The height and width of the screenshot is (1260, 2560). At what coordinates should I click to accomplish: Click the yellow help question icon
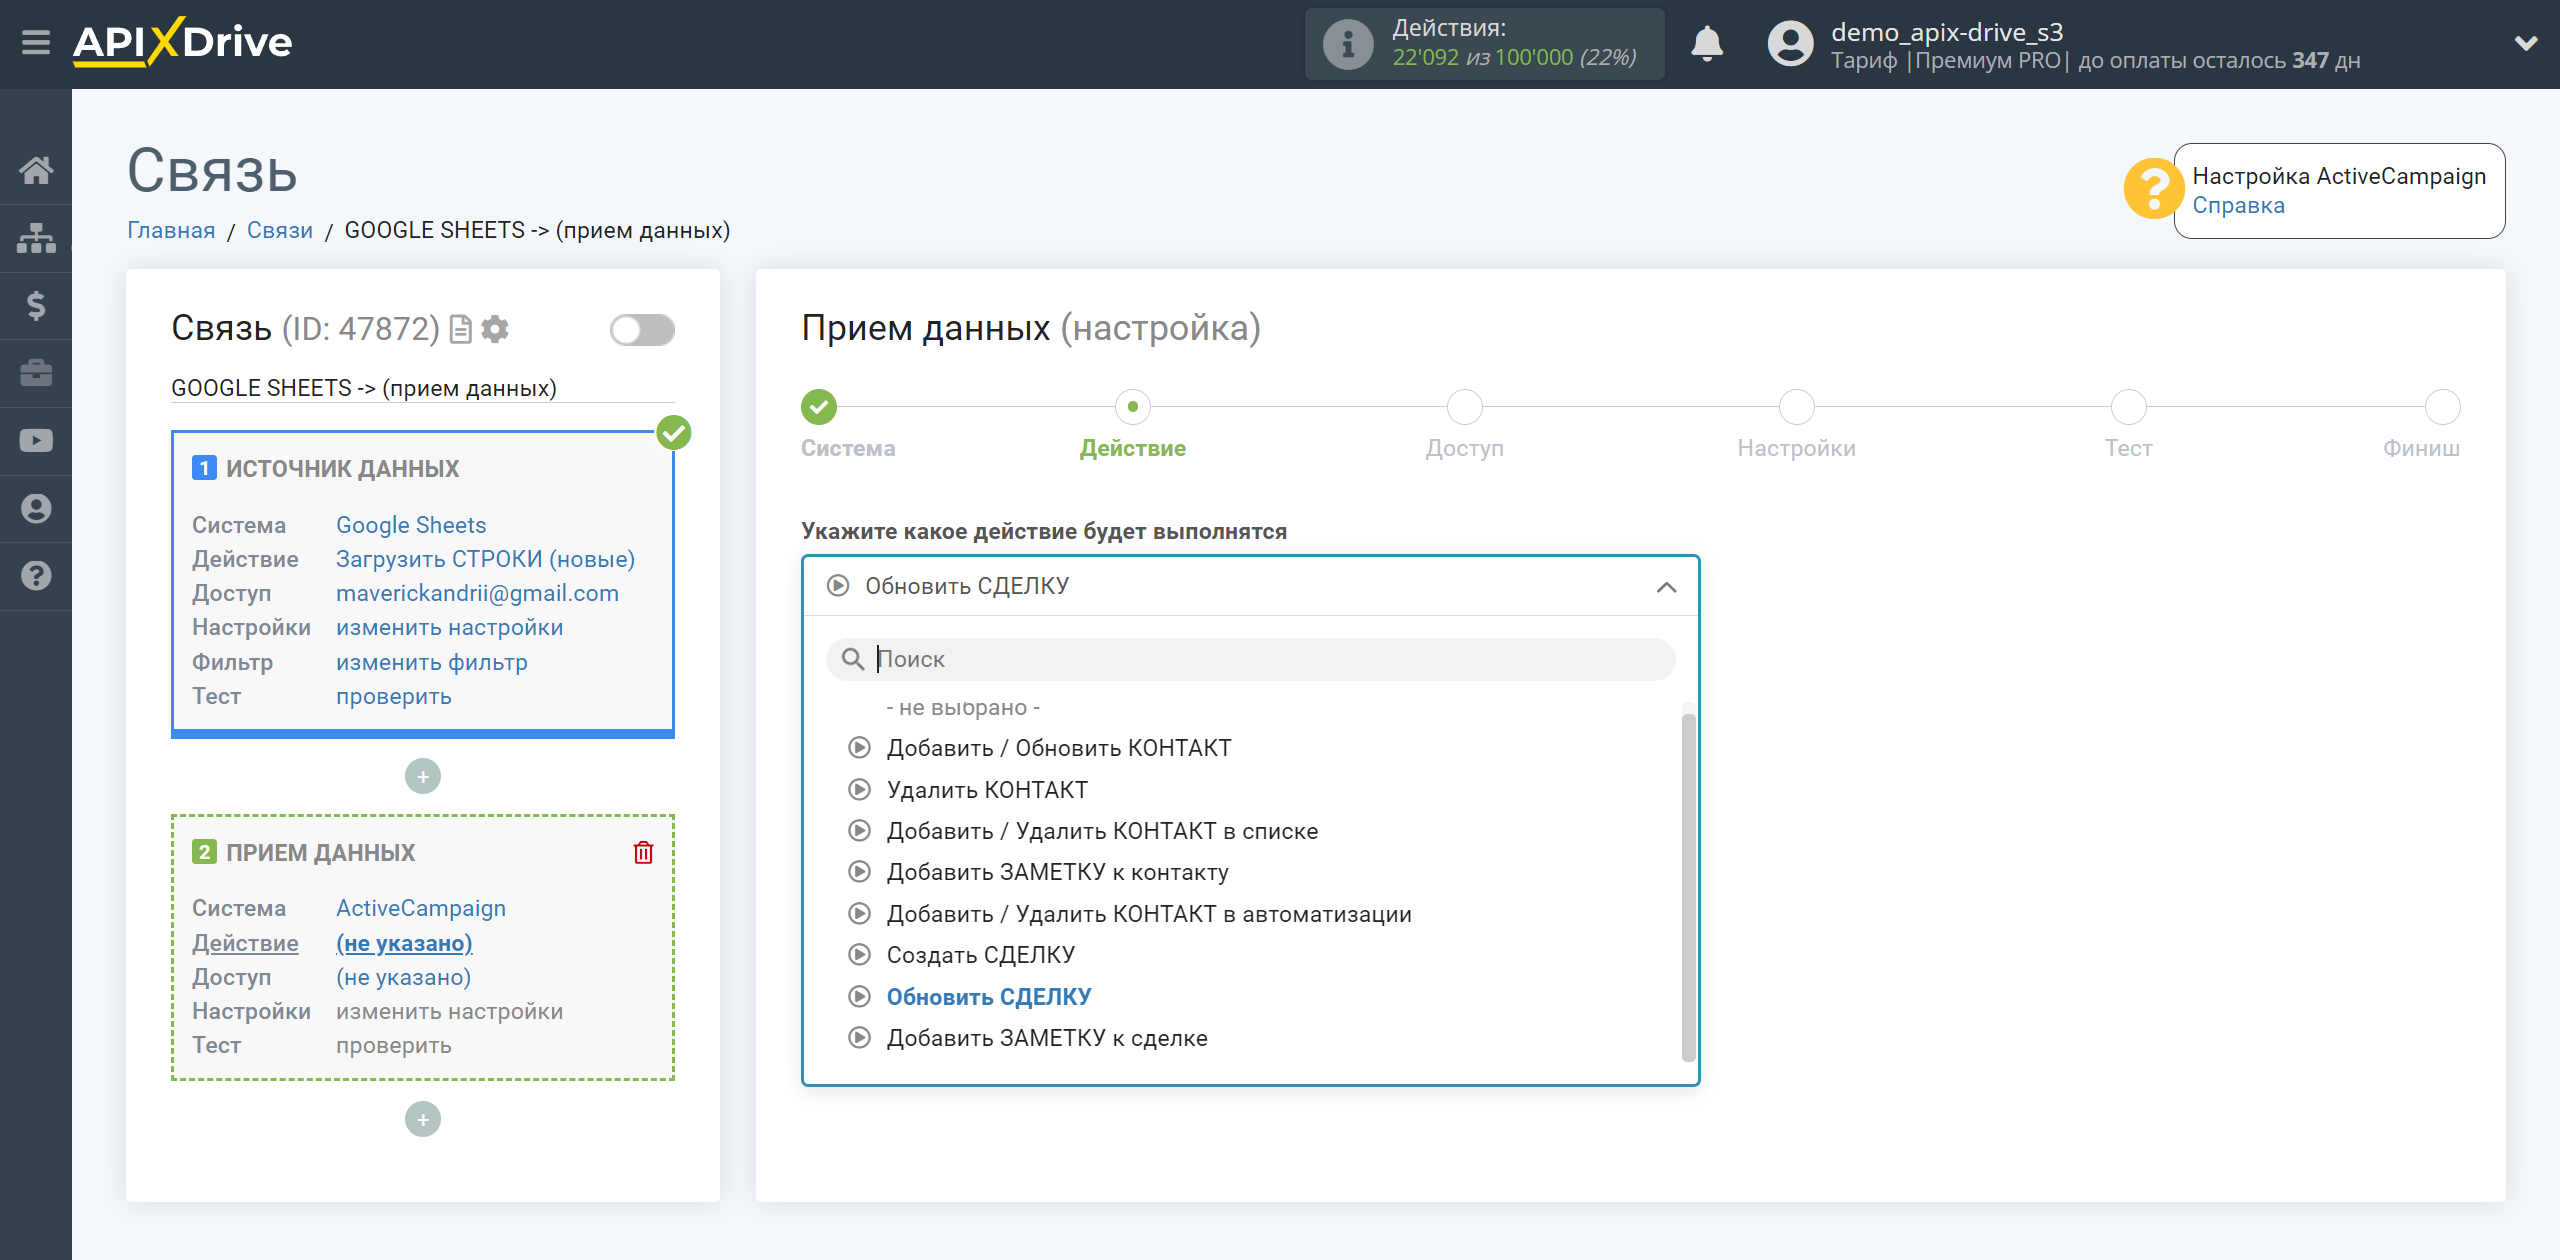pos(2152,189)
